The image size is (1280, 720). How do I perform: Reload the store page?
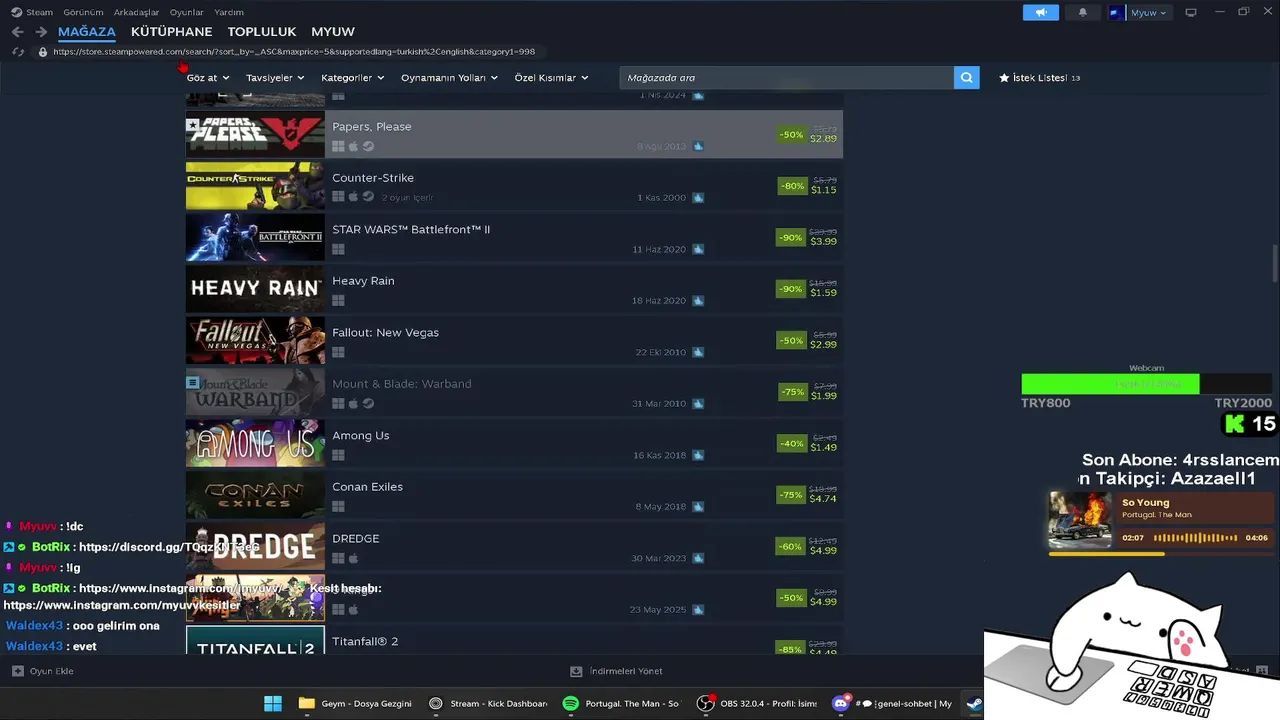[x=18, y=52]
